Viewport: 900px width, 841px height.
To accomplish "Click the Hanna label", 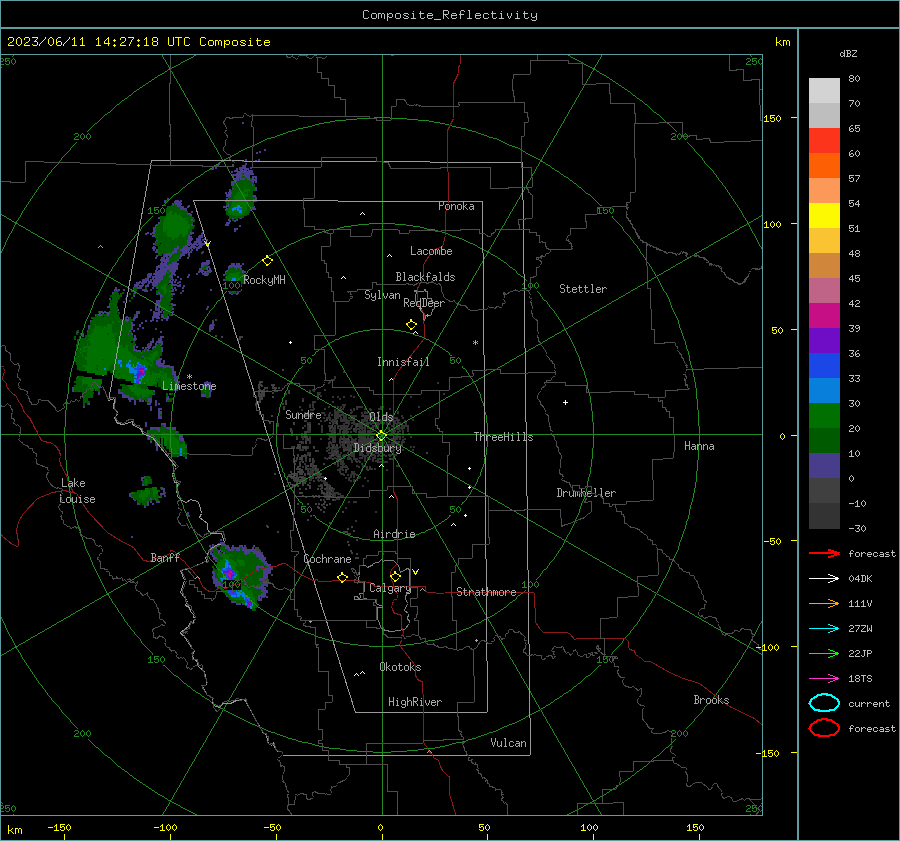I will (x=699, y=446).
